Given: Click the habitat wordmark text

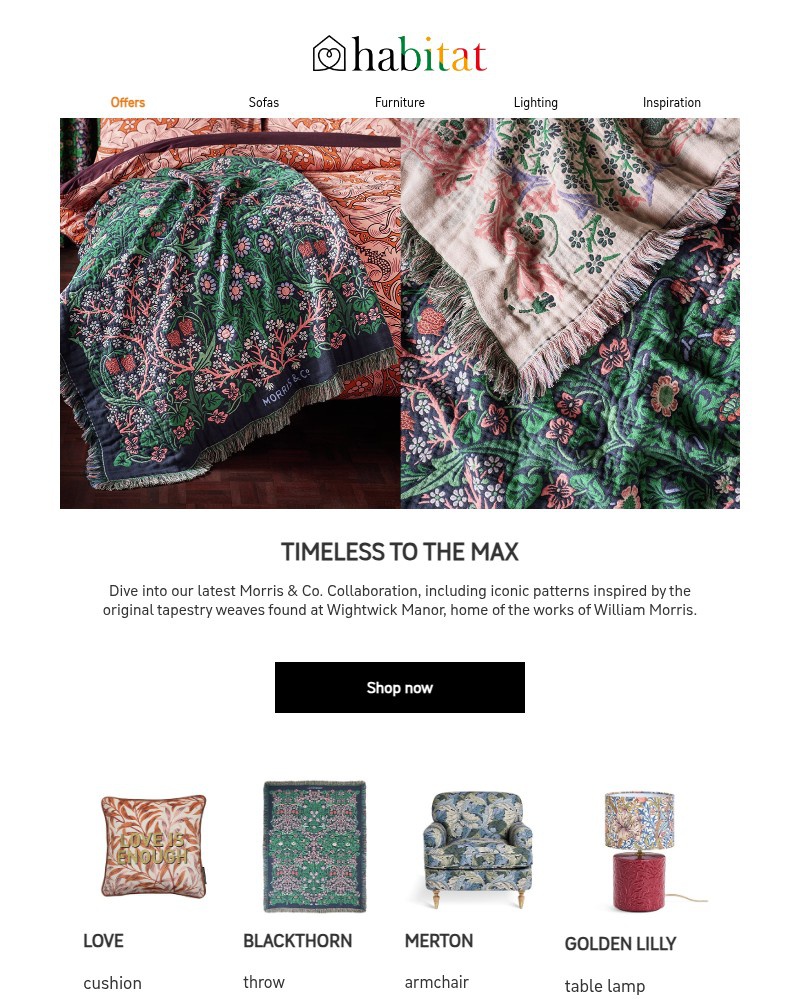Looking at the screenshot, I should click(419, 54).
